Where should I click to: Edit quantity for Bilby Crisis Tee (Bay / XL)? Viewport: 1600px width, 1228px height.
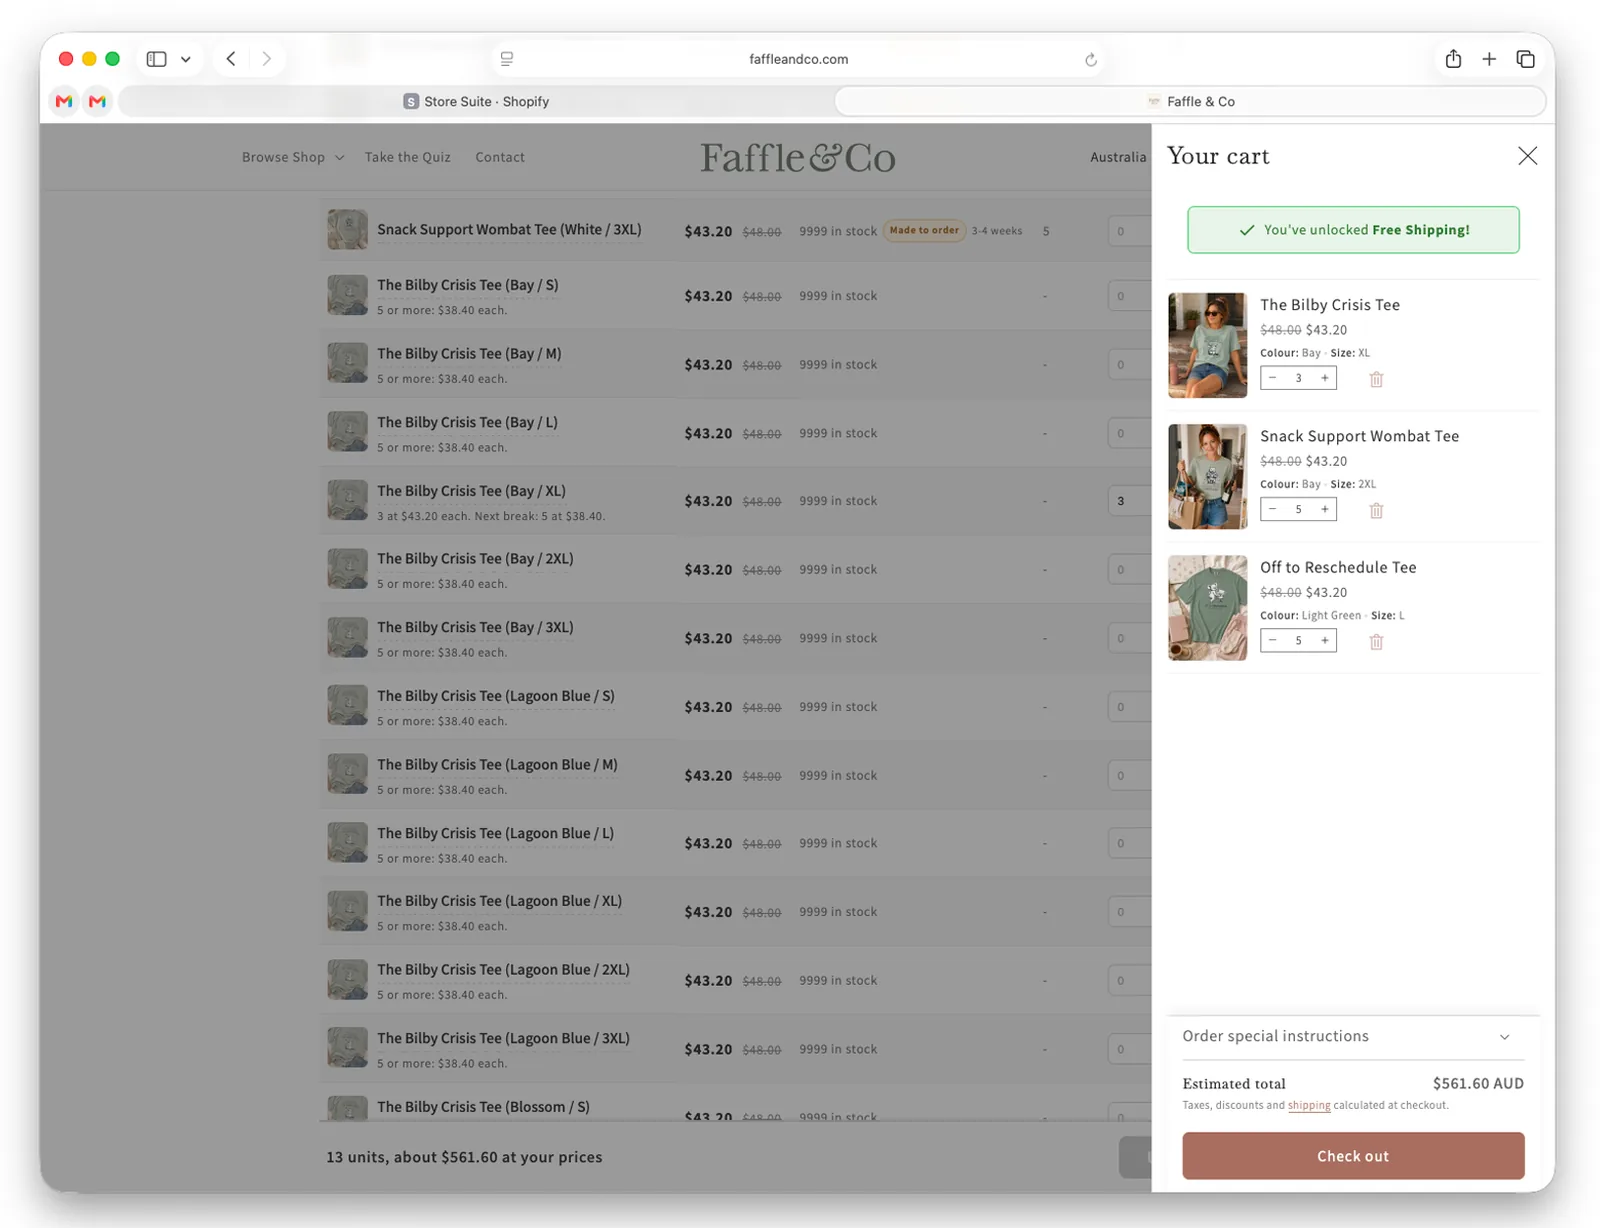pos(1129,501)
